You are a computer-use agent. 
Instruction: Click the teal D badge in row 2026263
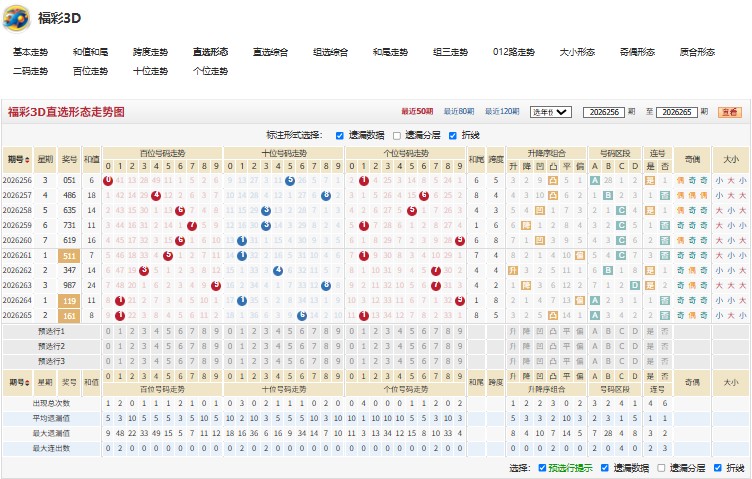click(x=634, y=285)
